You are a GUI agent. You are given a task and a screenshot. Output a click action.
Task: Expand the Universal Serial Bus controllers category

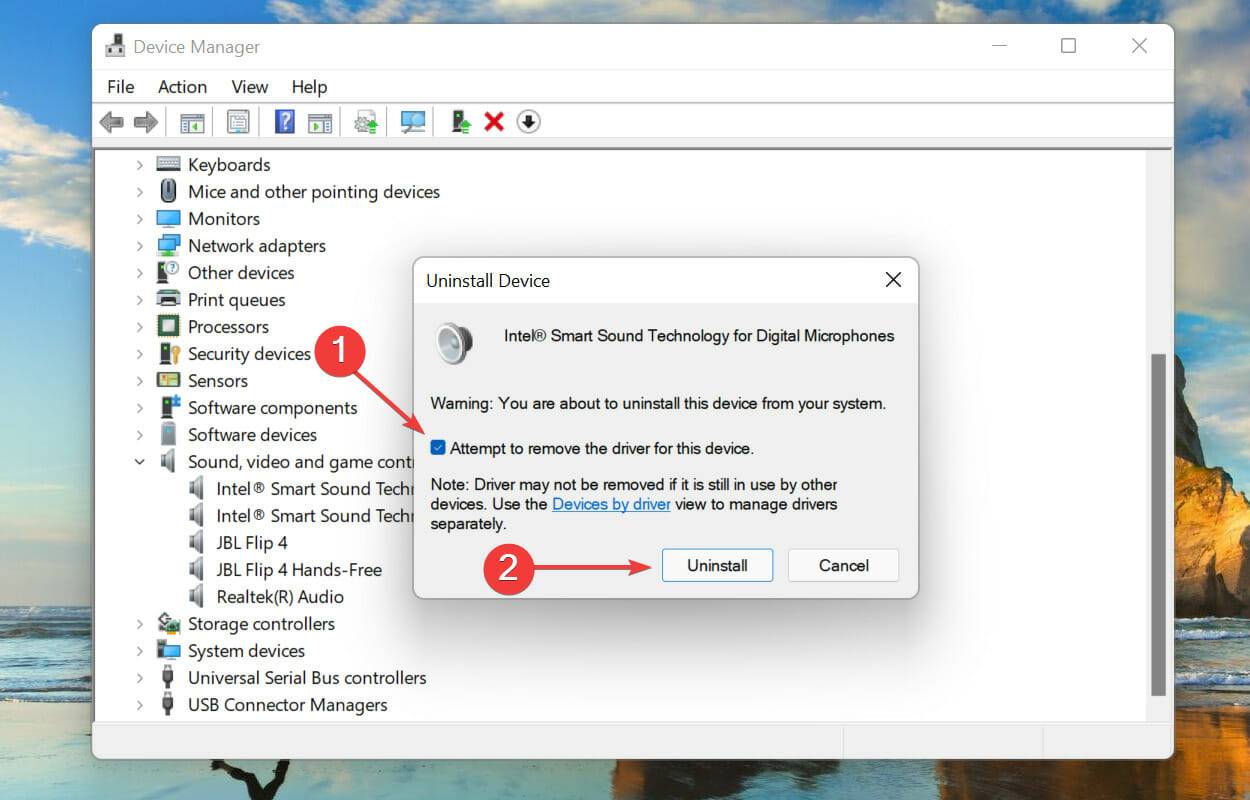(139, 677)
